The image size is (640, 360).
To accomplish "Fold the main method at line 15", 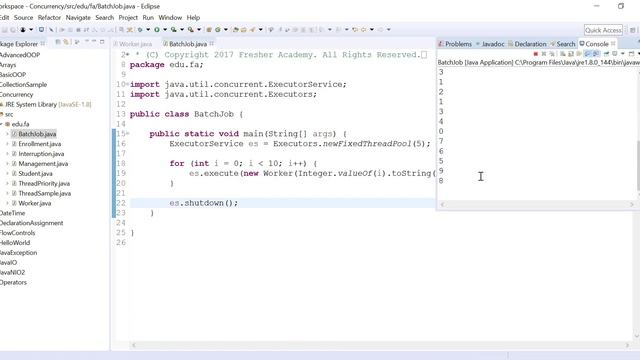I will point(127,133).
